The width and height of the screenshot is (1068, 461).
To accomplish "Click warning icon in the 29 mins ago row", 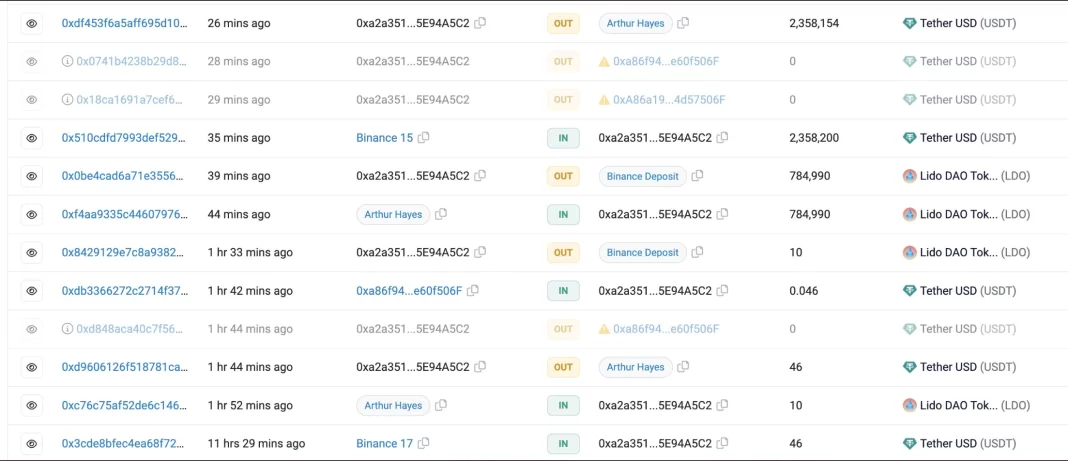I will 604,100.
